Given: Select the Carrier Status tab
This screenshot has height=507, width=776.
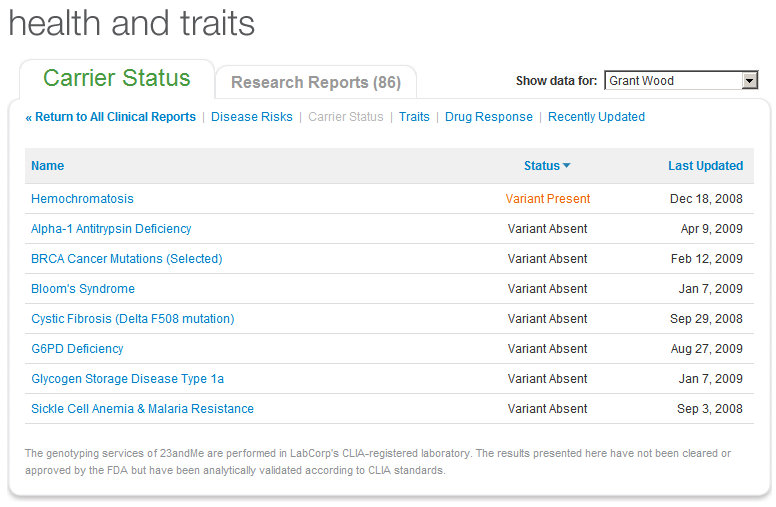Looking at the screenshot, I should pos(117,78).
